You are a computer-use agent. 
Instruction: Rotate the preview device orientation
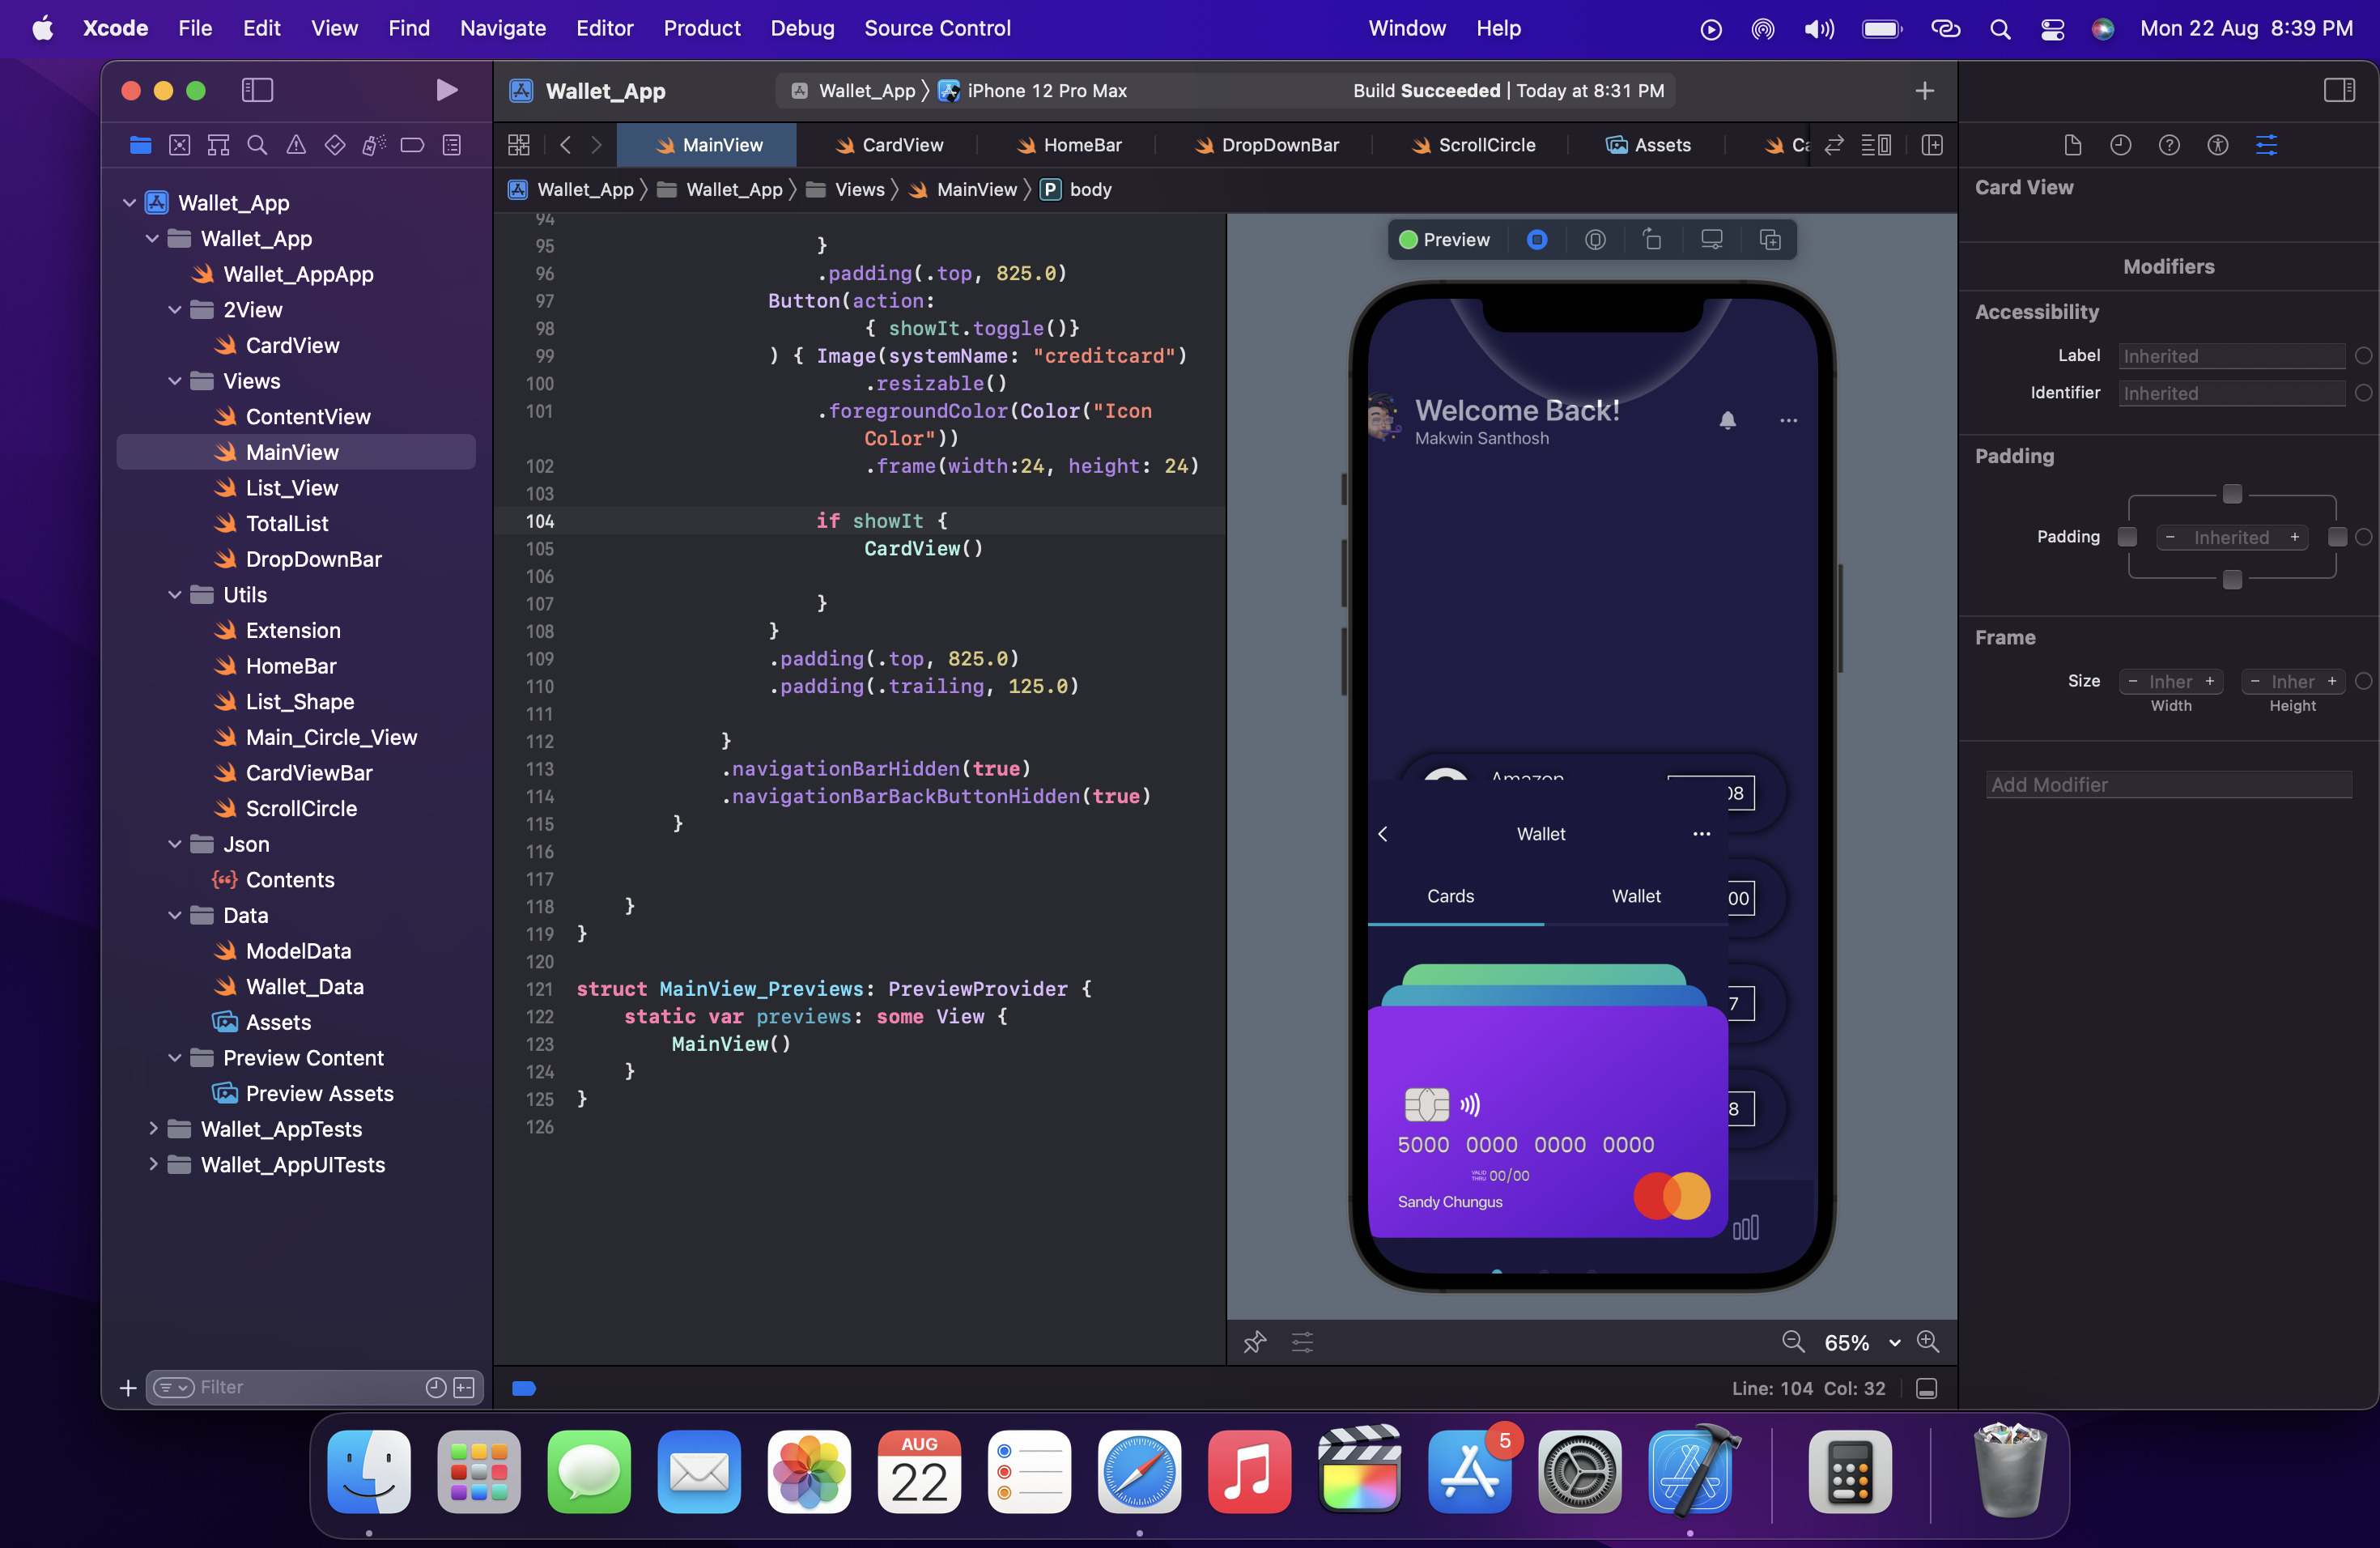pos(1653,240)
